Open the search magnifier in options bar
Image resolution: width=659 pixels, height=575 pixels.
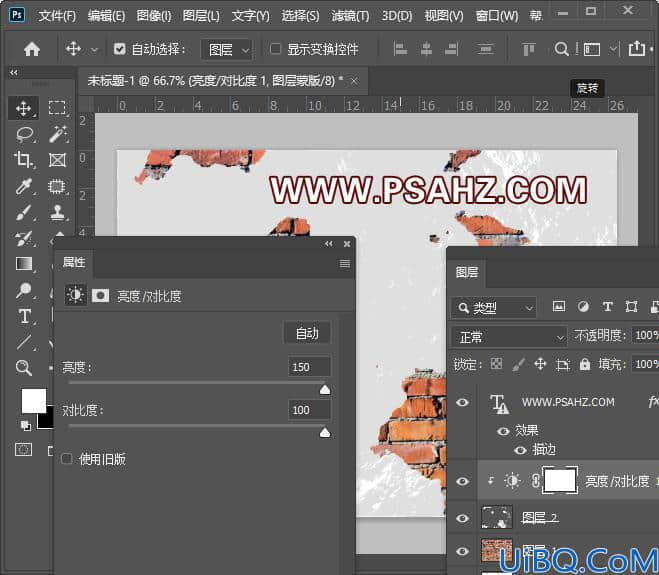click(561, 49)
